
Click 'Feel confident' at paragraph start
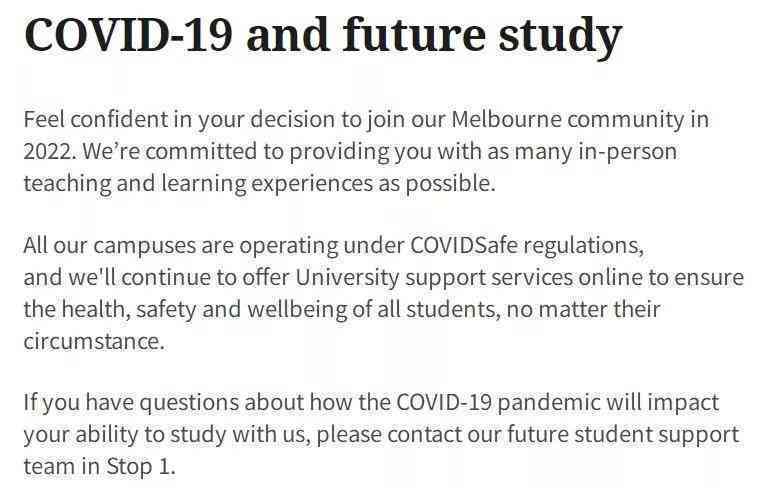[x=96, y=120]
